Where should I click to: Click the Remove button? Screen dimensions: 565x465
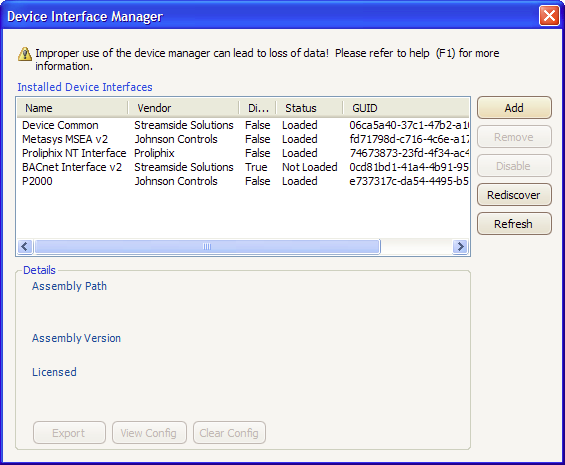514,137
